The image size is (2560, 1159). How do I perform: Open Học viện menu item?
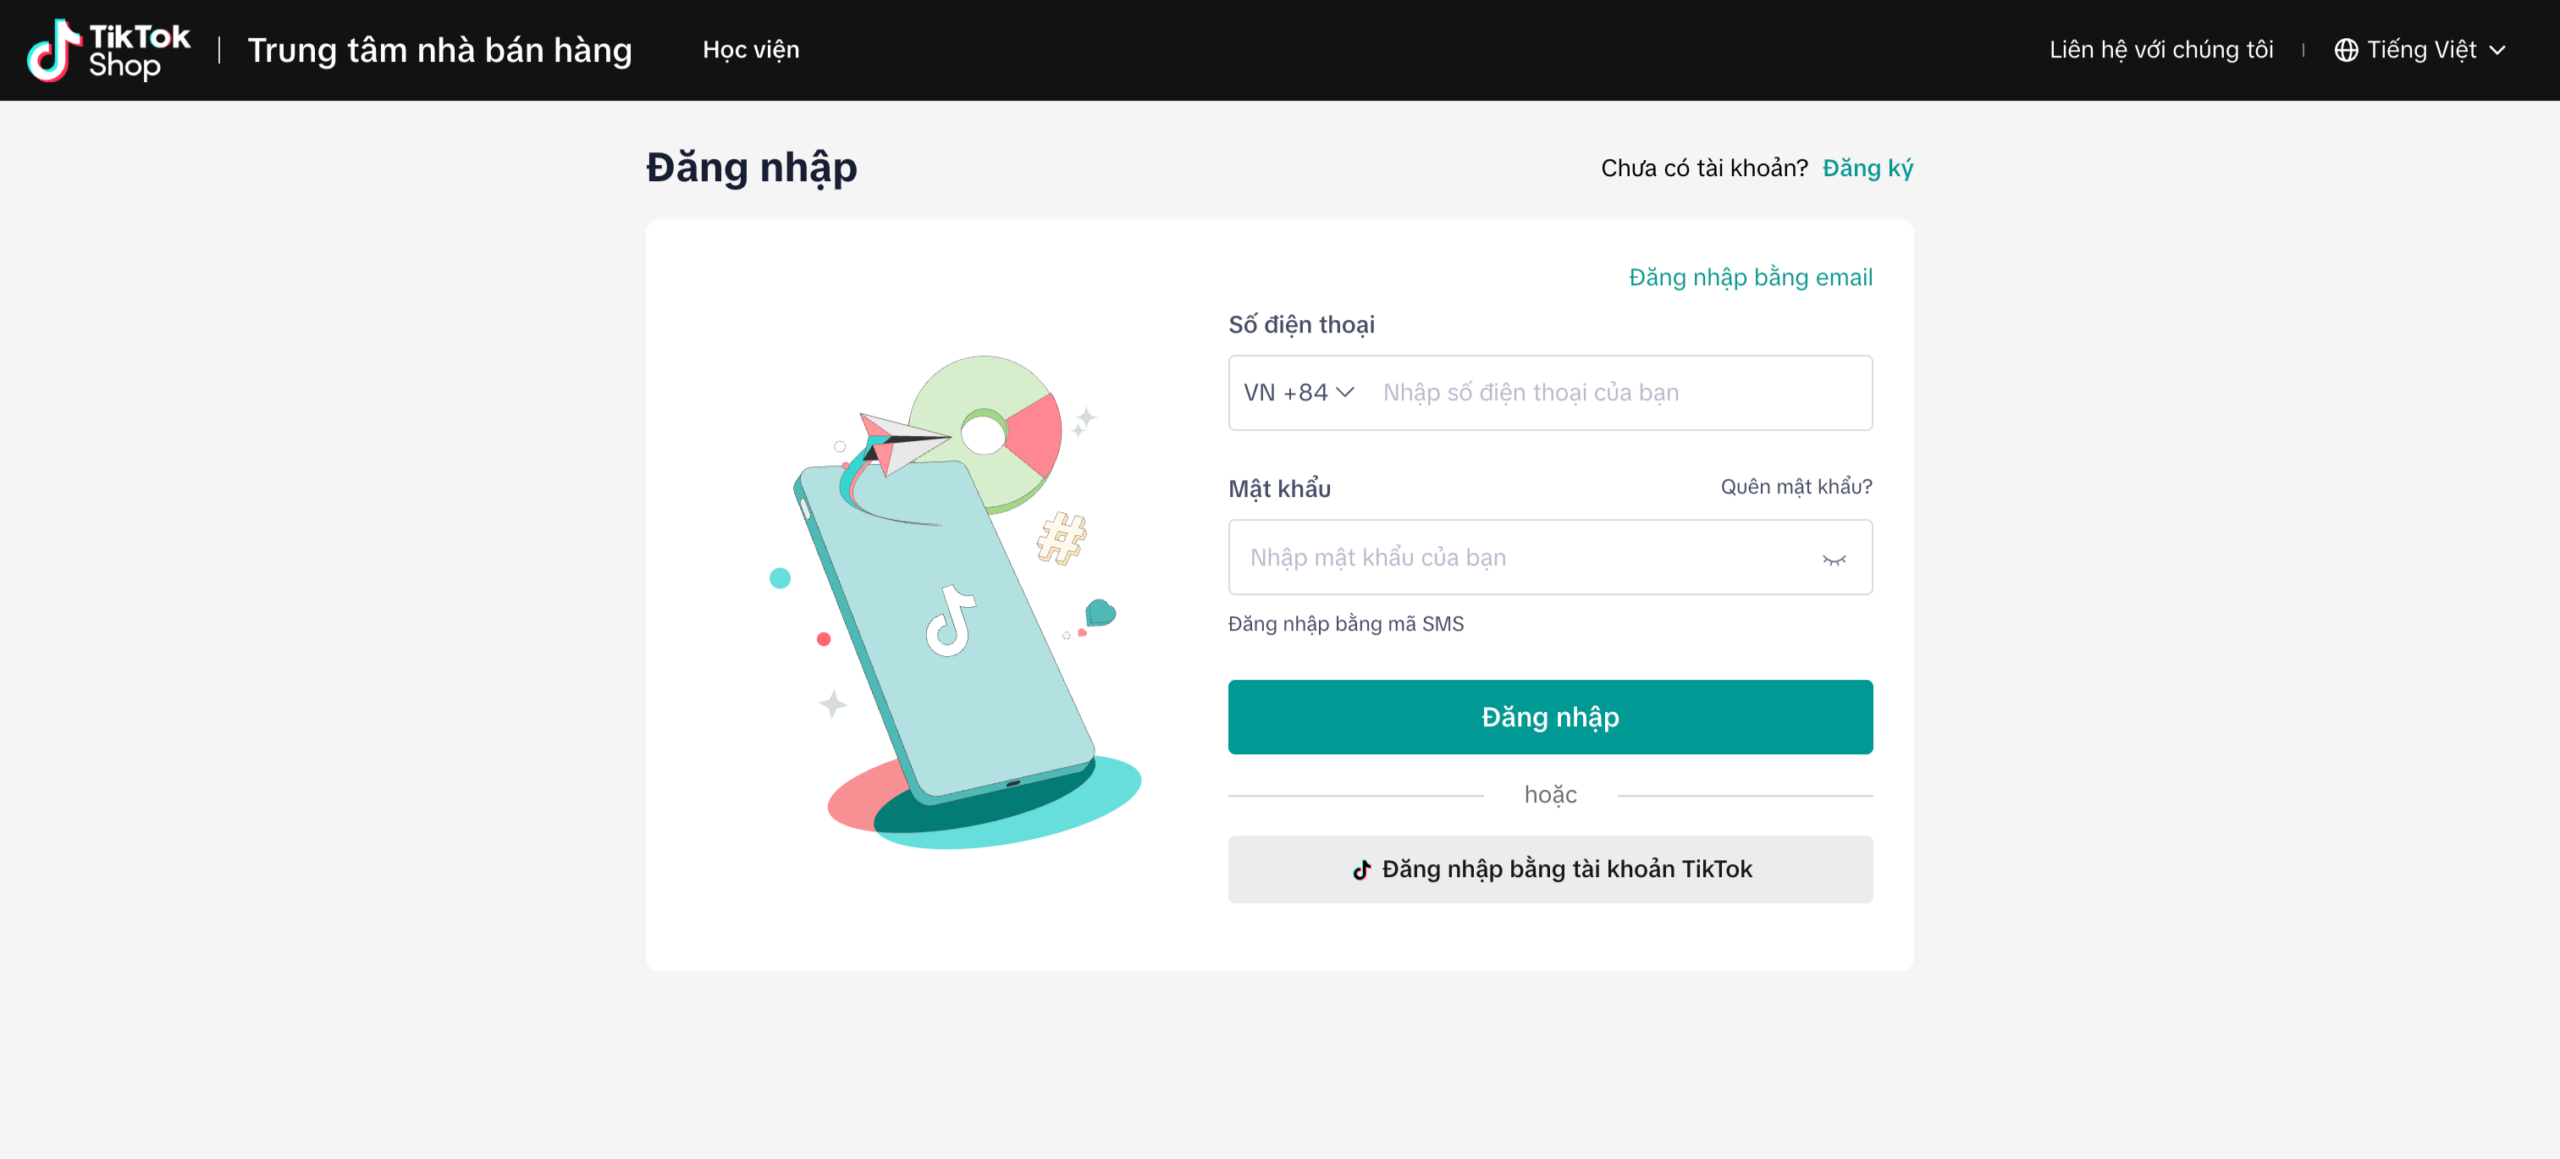tap(750, 50)
